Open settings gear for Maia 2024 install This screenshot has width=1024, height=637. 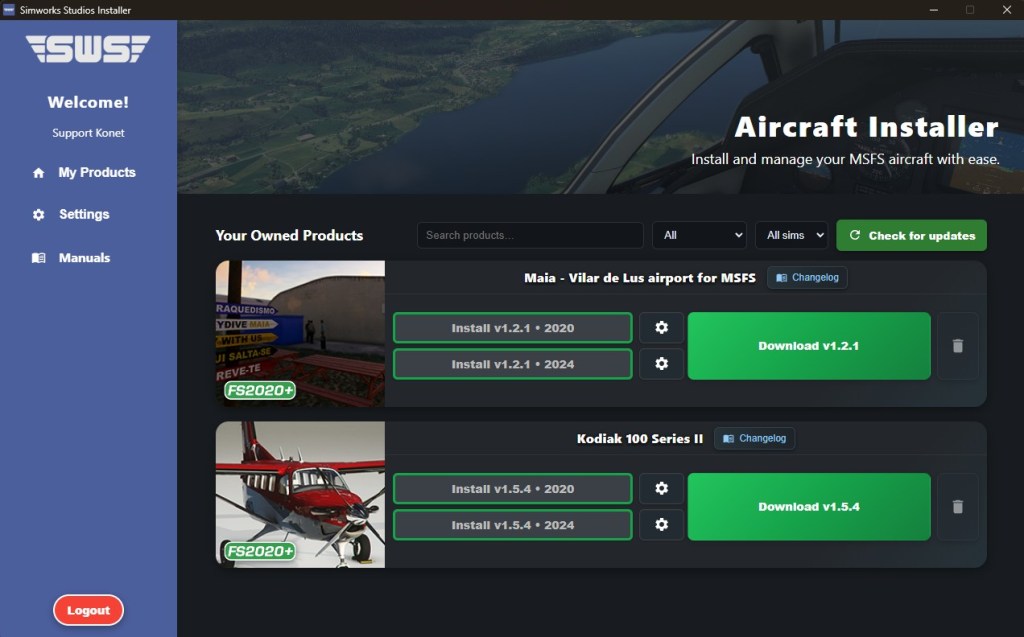tap(661, 364)
